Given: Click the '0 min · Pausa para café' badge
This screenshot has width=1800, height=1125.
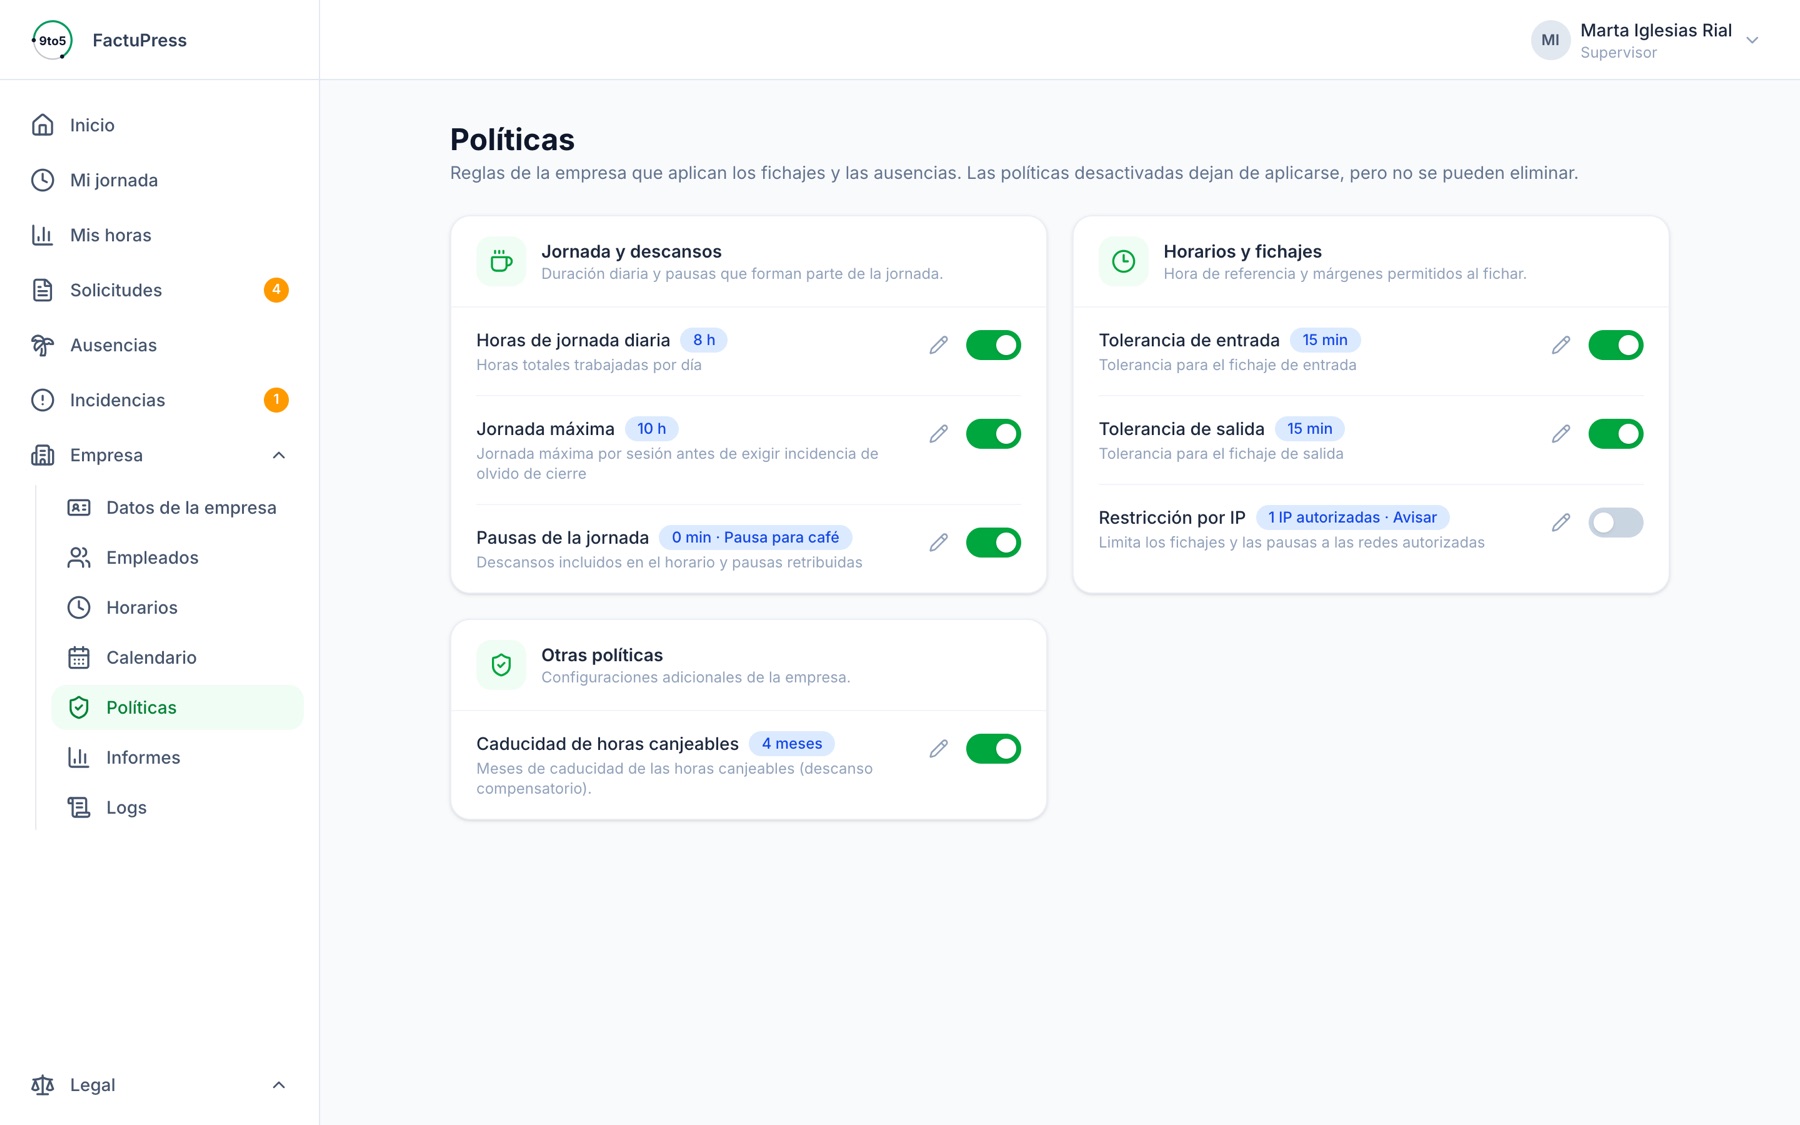Looking at the screenshot, I should [755, 538].
